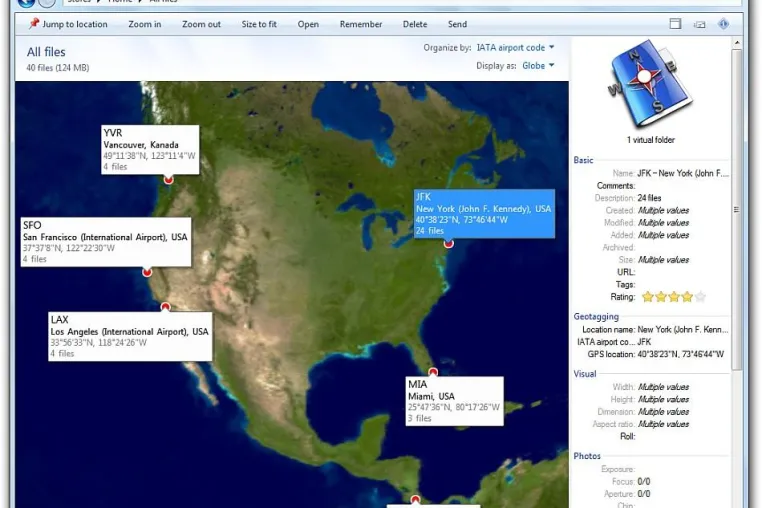762x508 pixels.
Task: Click the details pane vertical scrollbar thumb
Action: [x=737, y=209]
